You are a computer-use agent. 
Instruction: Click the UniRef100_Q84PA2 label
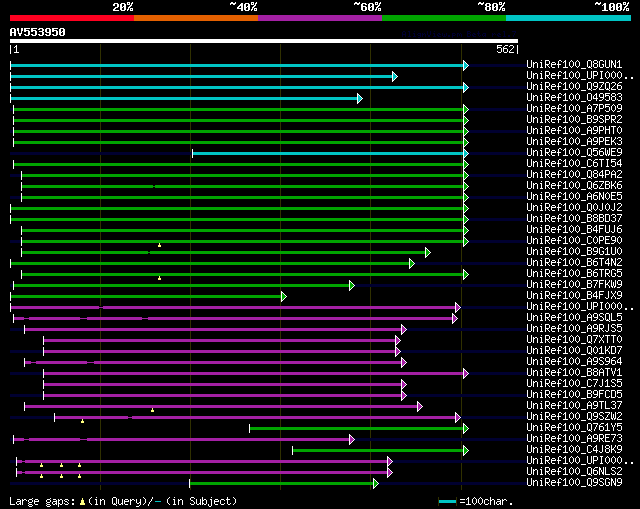click(x=574, y=175)
